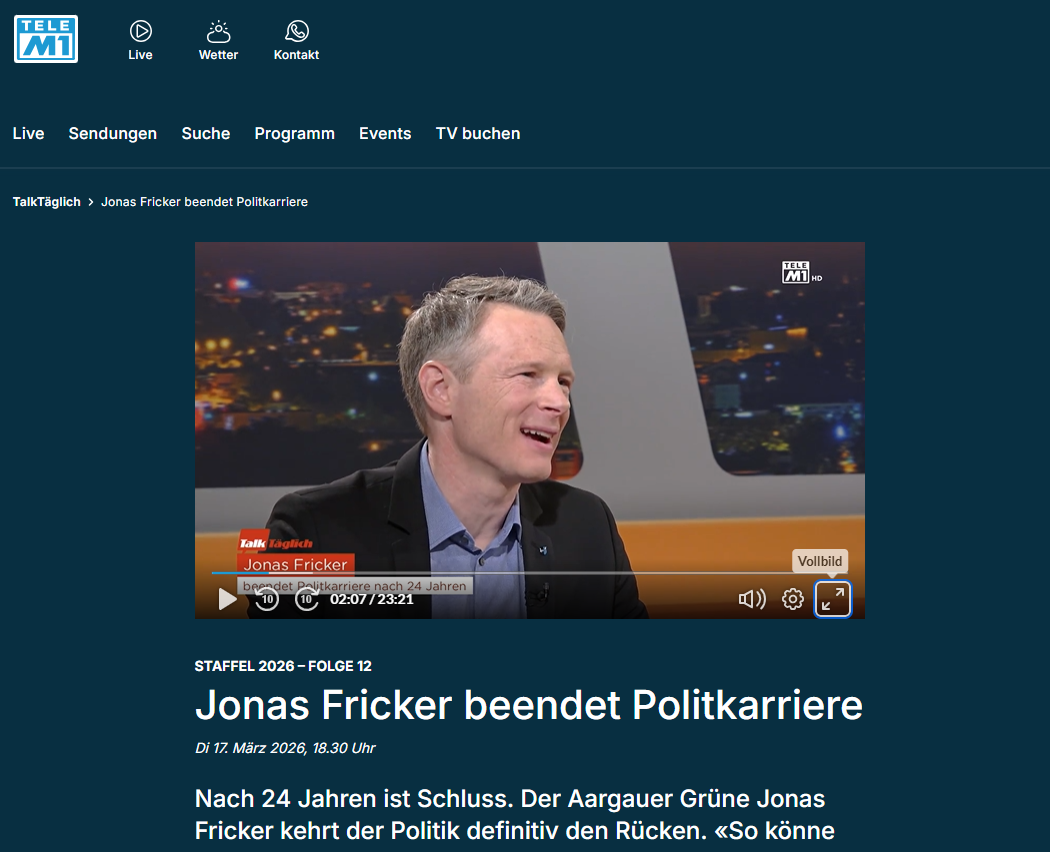The width and height of the screenshot is (1050, 852).
Task: Go to the TalkTäglich breadcrumb link
Action: pos(46,202)
